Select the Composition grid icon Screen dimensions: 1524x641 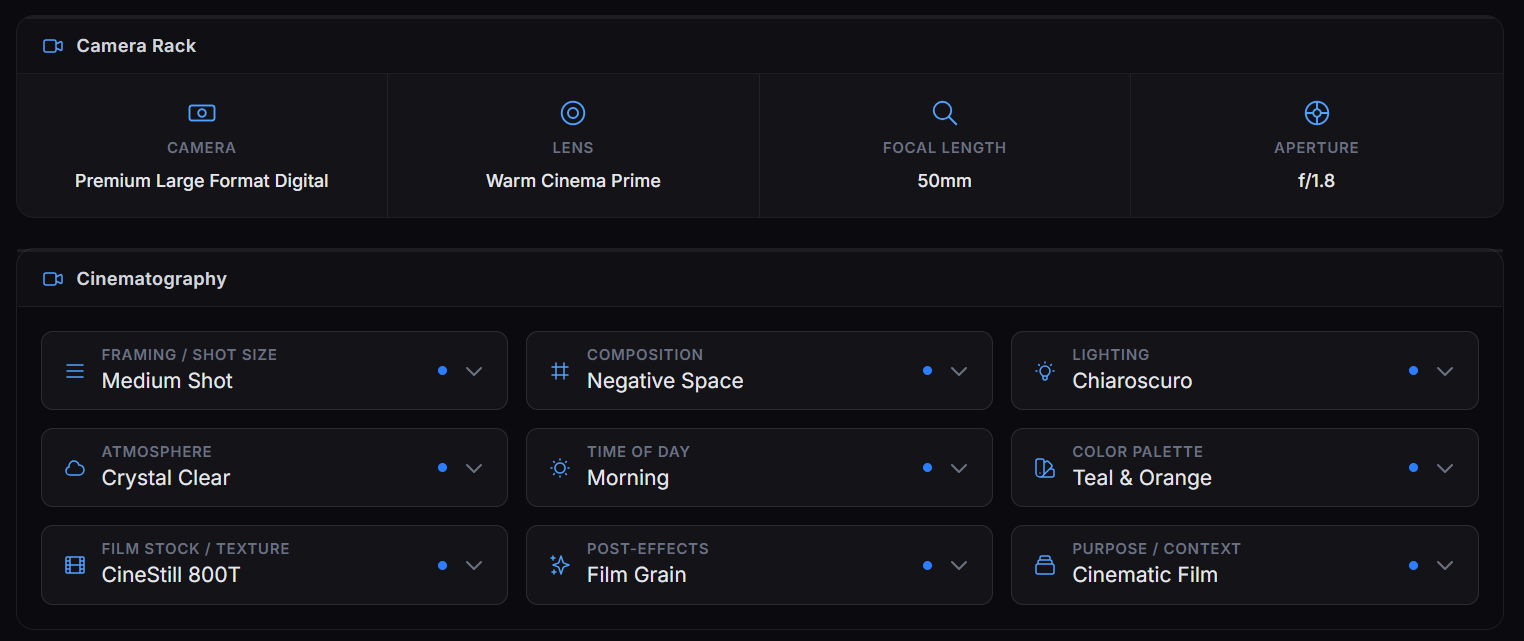[559, 371]
